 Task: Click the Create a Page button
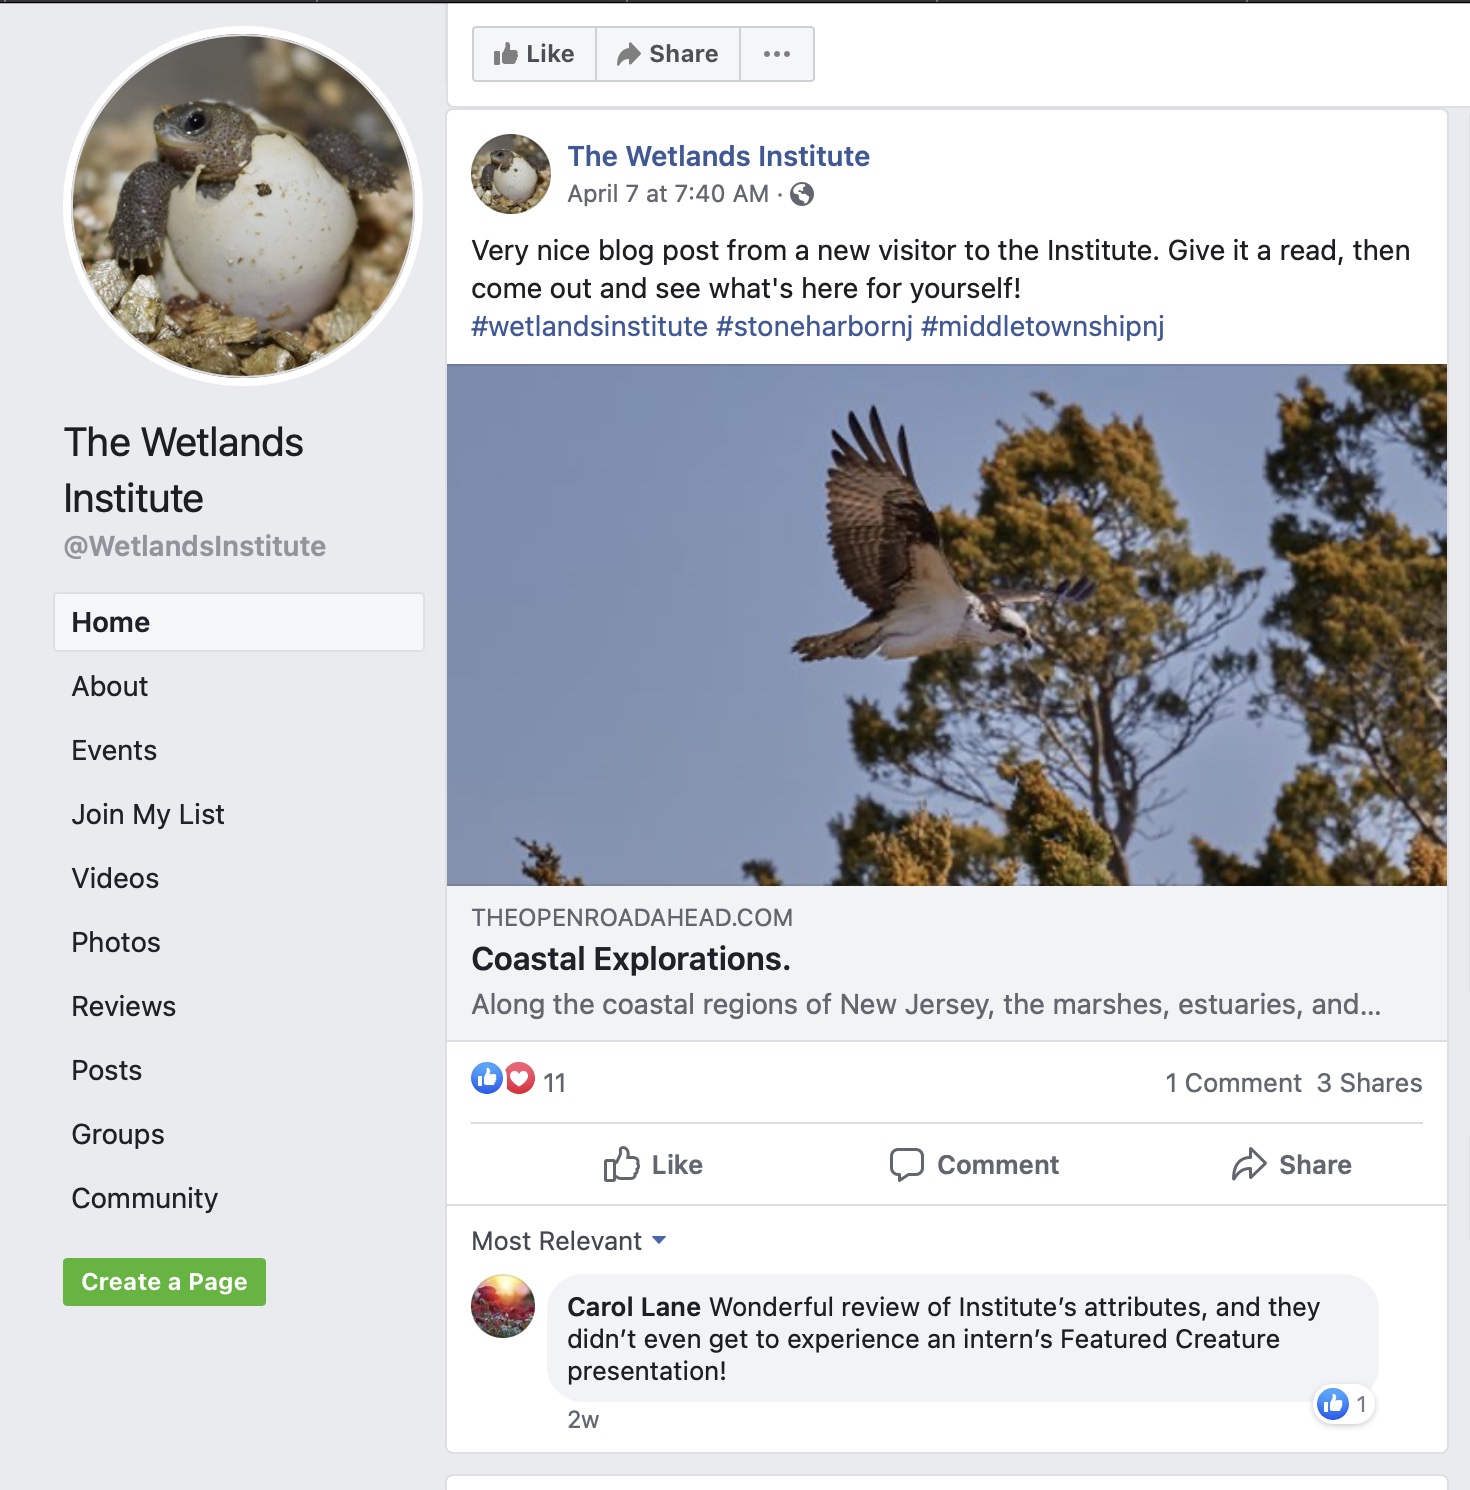click(x=163, y=1281)
